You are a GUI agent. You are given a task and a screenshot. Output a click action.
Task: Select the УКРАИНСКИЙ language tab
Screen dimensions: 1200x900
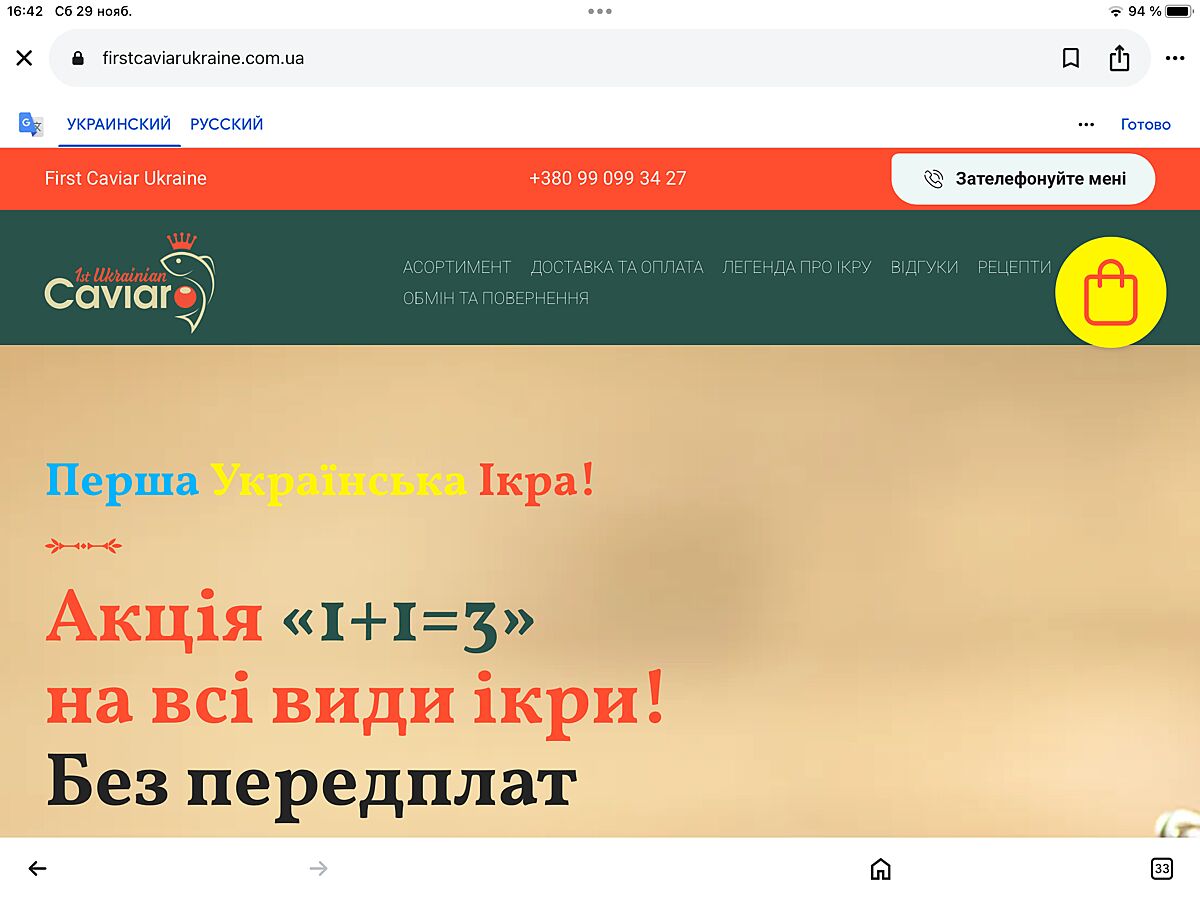click(119, 124)
